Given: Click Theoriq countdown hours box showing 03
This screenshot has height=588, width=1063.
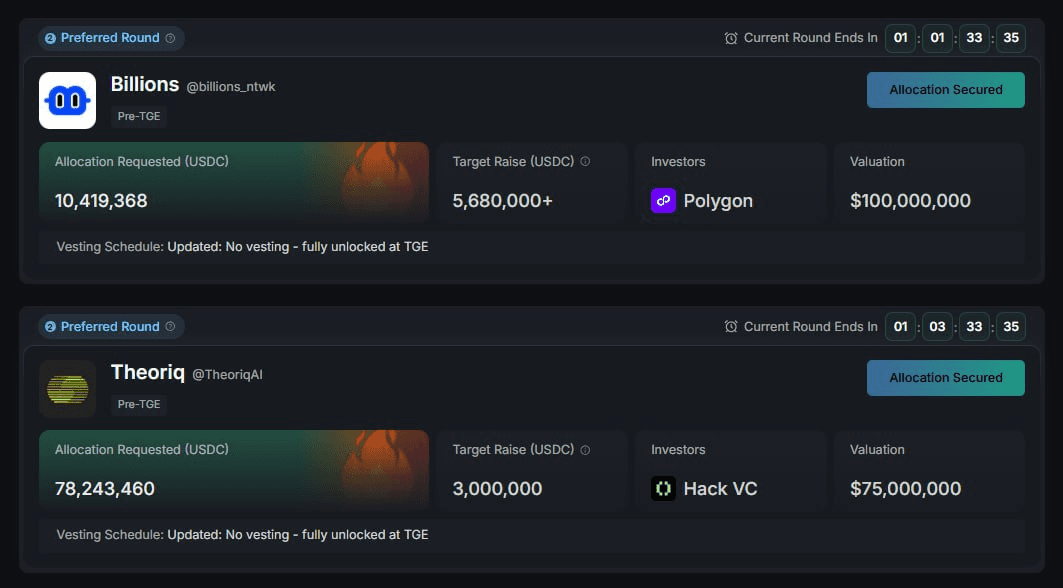Looking at the screenshot, I should (x=937, y=326).
